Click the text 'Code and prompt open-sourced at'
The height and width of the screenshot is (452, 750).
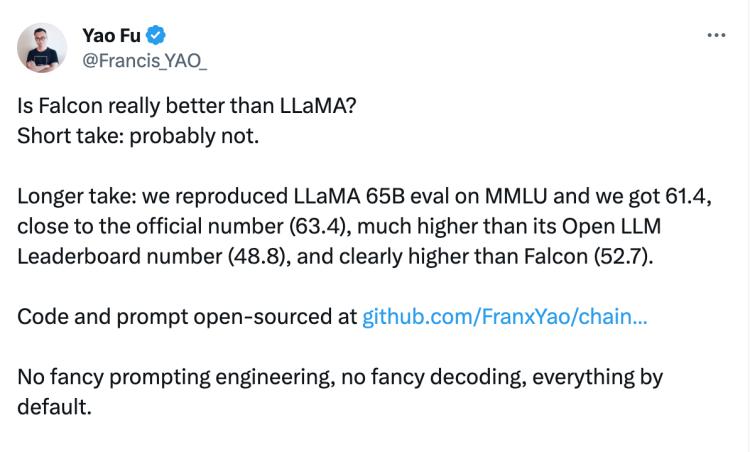[187, 317]
